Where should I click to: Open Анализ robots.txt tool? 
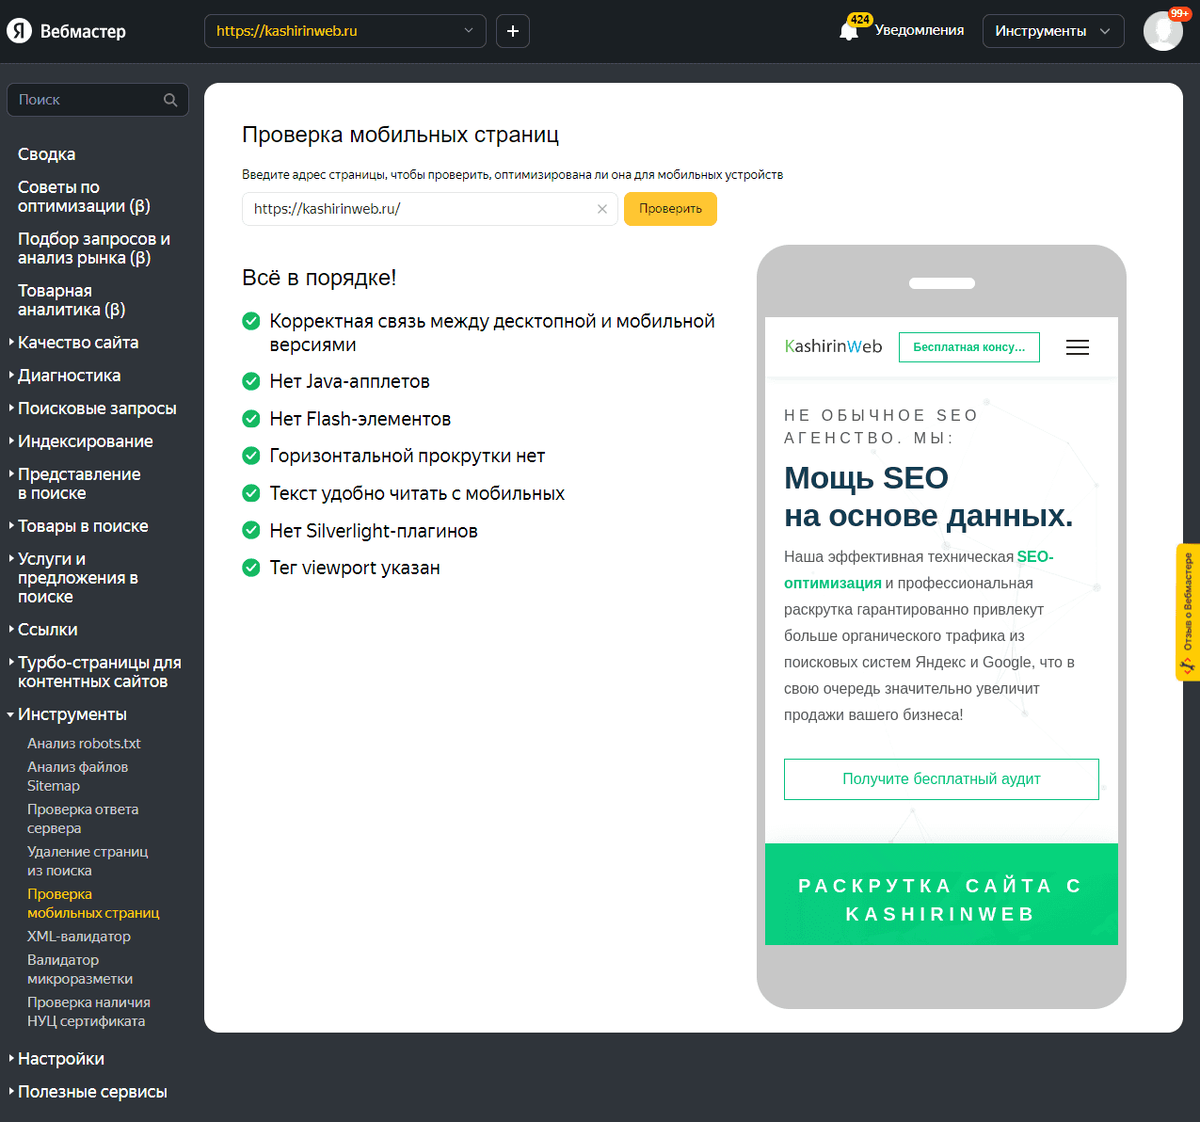84,743
